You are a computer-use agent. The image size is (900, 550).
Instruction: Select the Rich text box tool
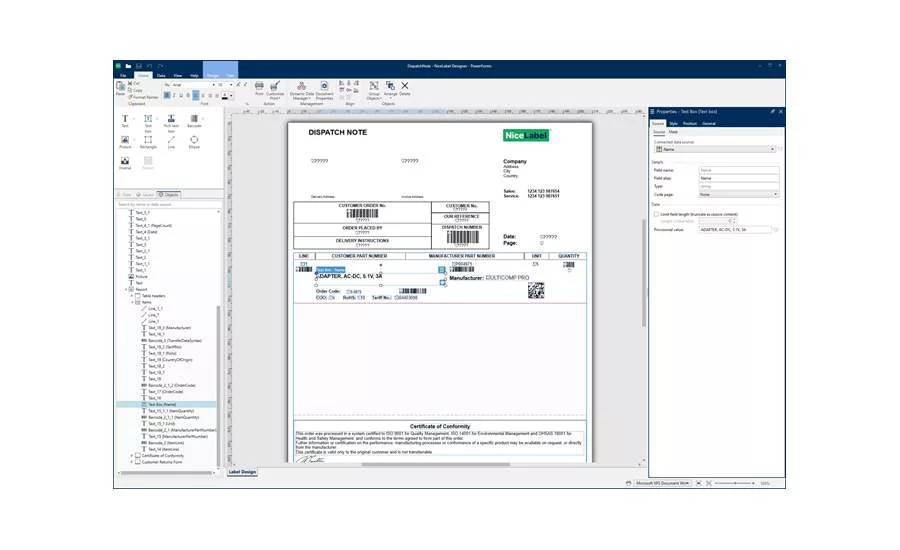click(x=171, y=122)
